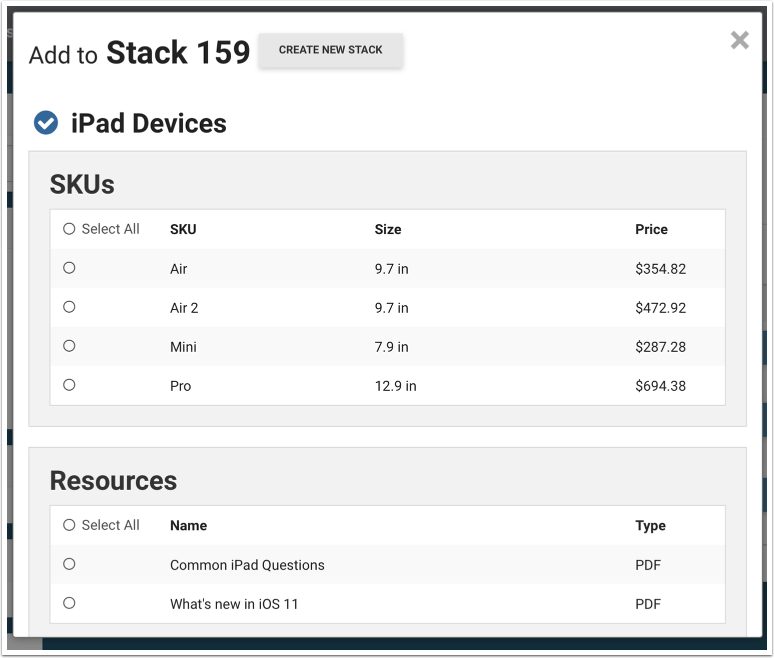The image size is (774, 658).
Task: Click the Size column header
Action: point(388,230)
